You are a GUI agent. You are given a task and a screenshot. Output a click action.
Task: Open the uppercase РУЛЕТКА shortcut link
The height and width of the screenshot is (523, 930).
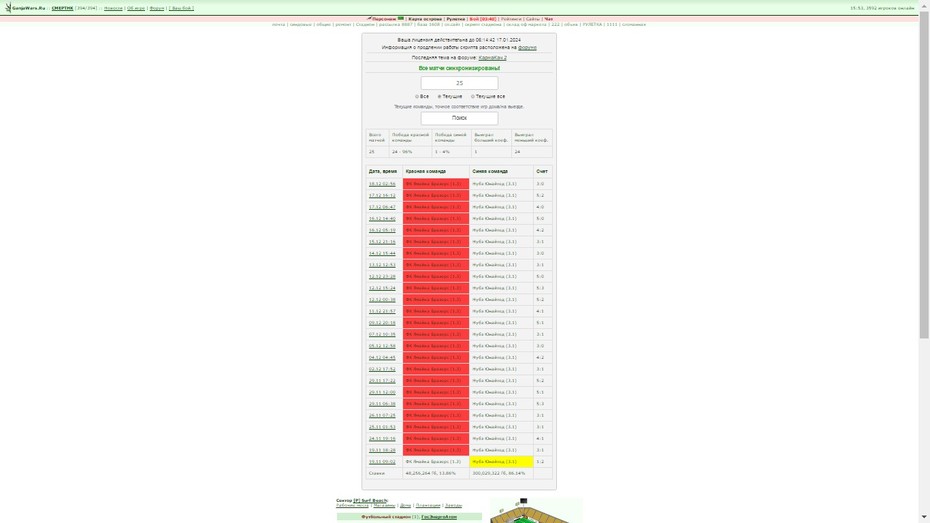[x=592, y=25]
